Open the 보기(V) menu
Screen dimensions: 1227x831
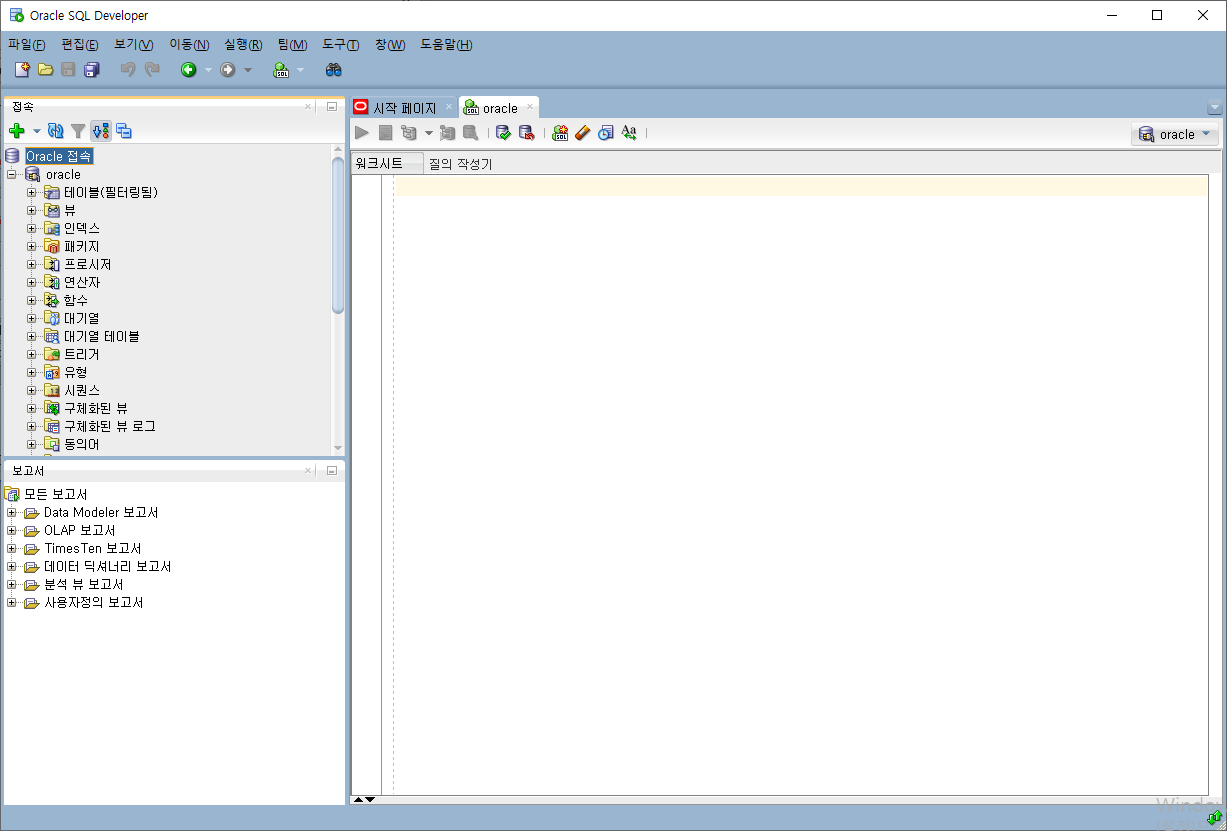tap(134, 45)
